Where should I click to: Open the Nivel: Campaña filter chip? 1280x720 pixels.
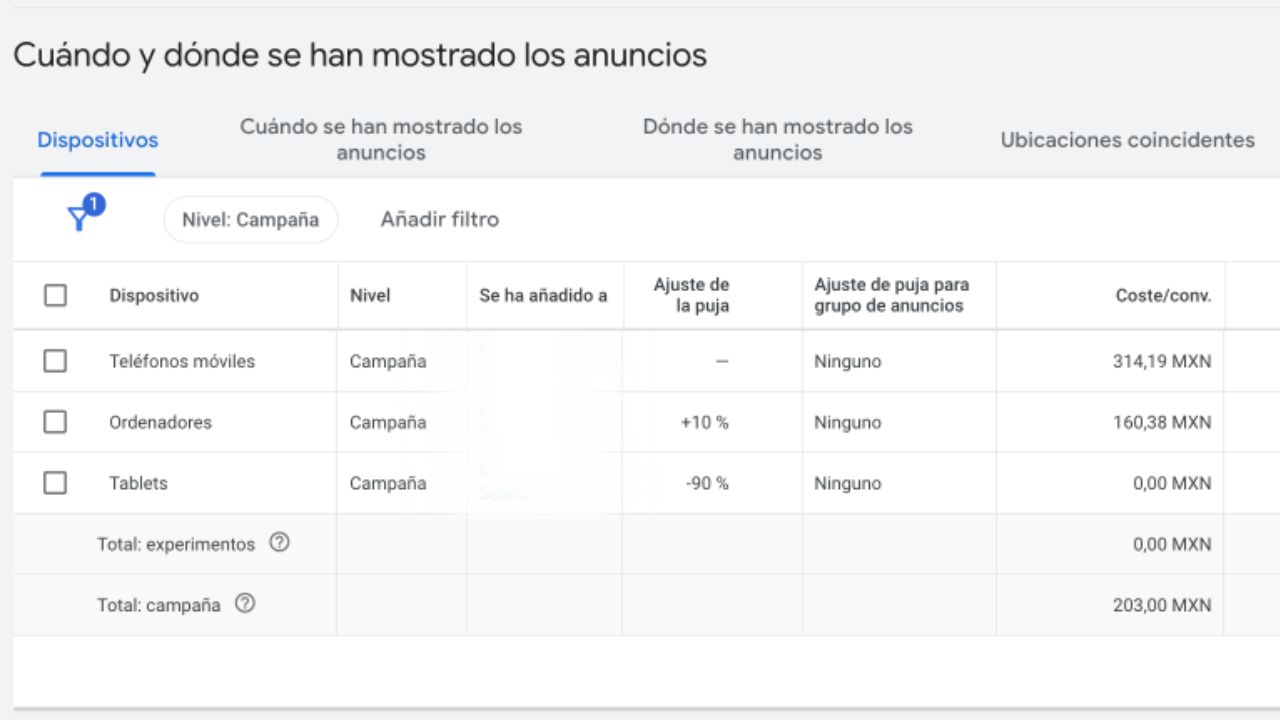click(251, 219)
